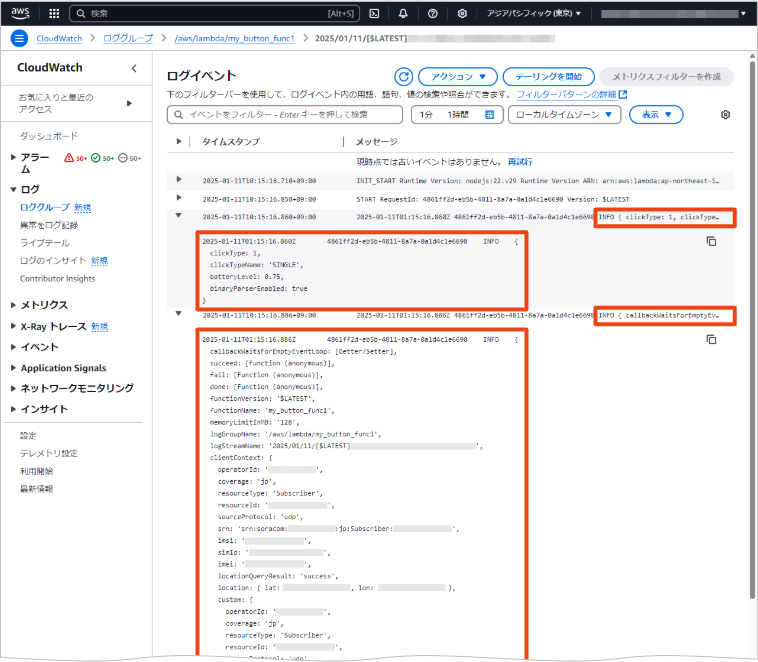Open フィルターパターンの詳細 link
The height and width of the screenshot is (662, 758).
[572, 94]
